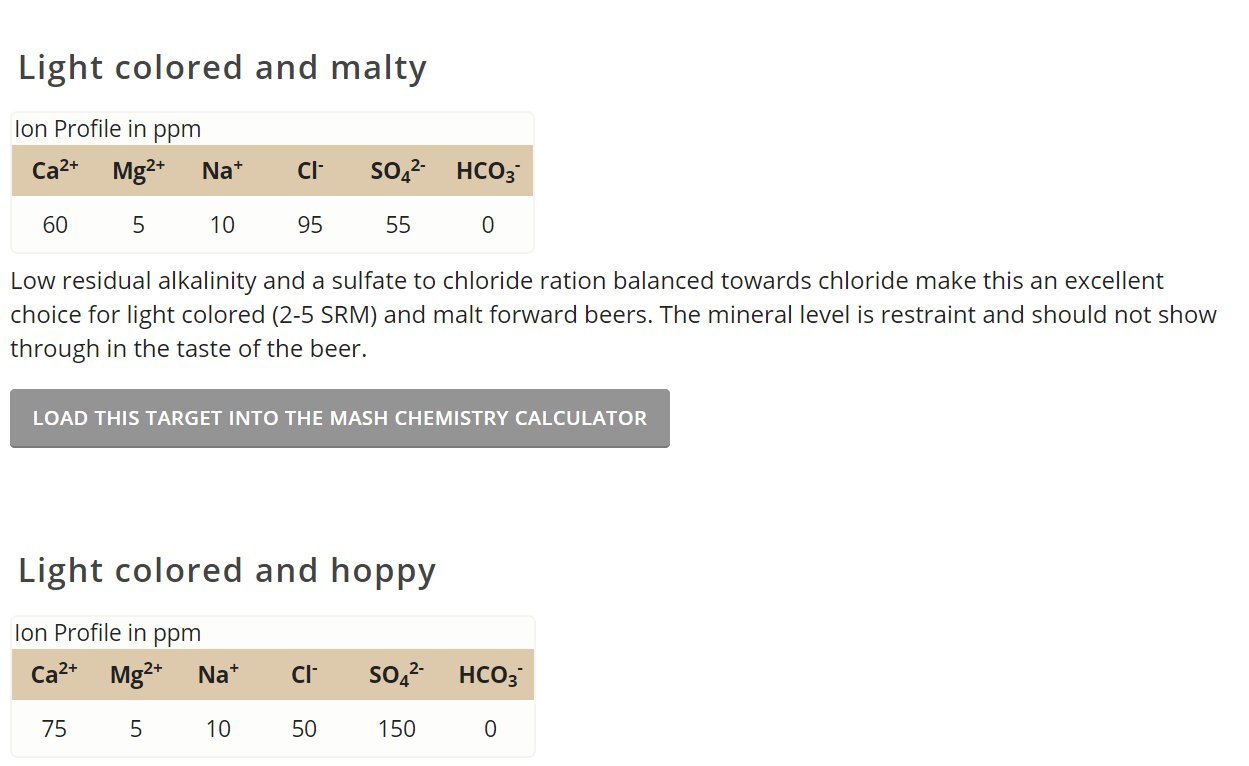This screenshot has height=766, width=1249.
Task: Click the sulfate value 55 cell
Action: coord(398,225)
